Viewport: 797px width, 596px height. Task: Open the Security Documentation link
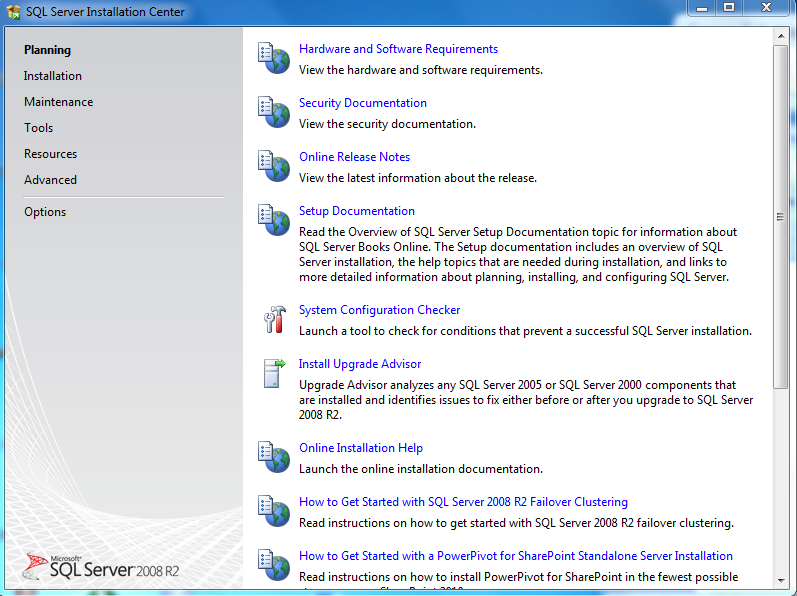(x=362, y=103)
